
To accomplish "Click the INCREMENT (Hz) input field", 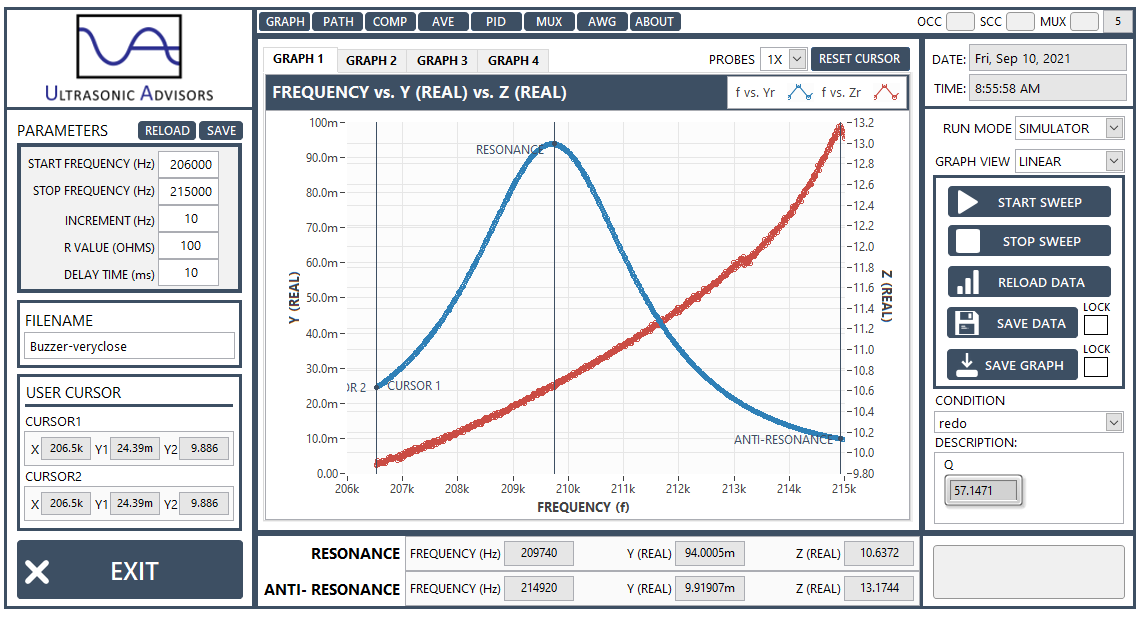I will pos(189,219).
